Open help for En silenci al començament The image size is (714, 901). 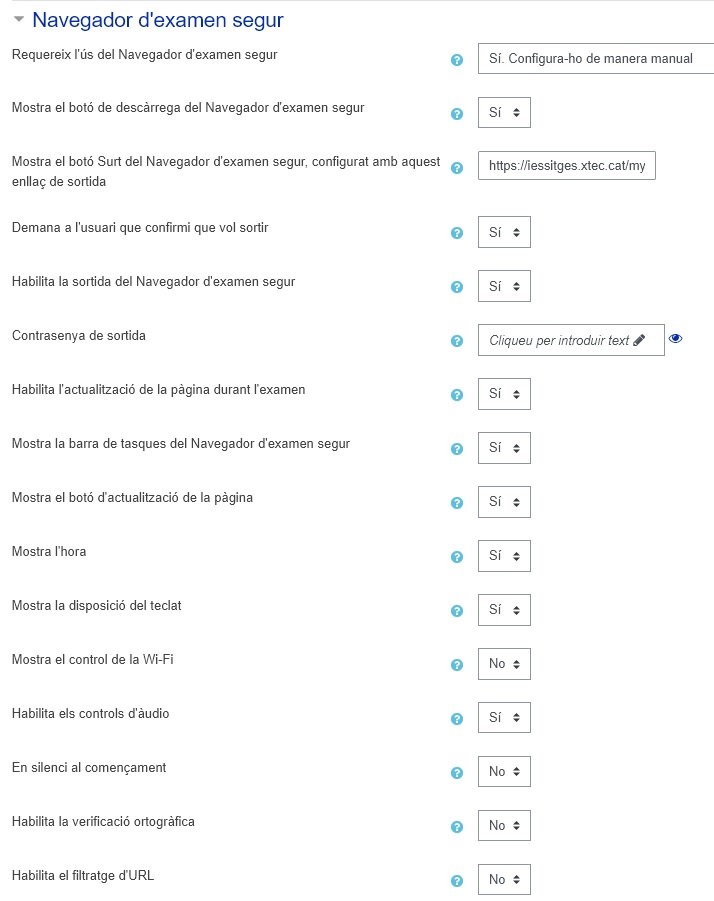(457, 773)
